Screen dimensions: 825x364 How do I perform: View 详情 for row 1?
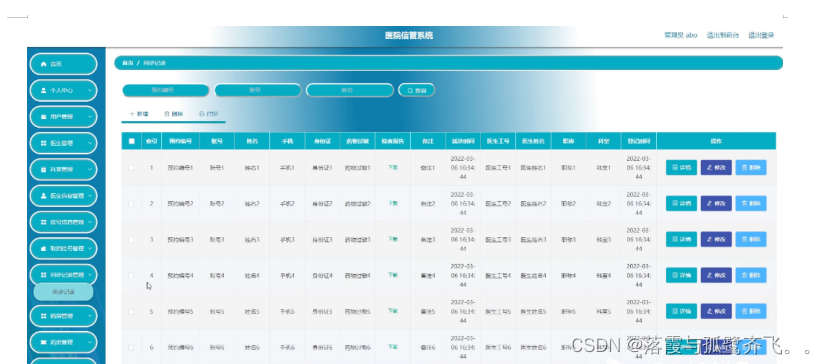point(681,168)
